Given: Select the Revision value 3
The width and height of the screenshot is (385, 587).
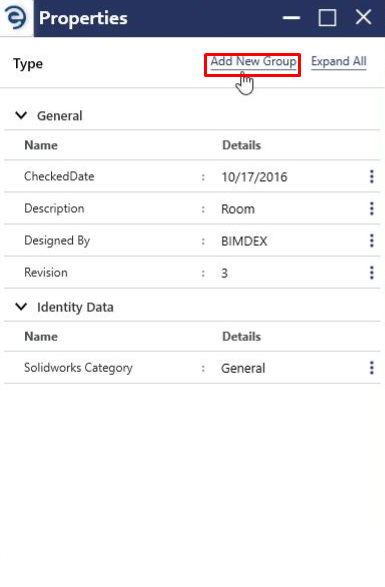Looking at the screenshot, I should (224, 273).
